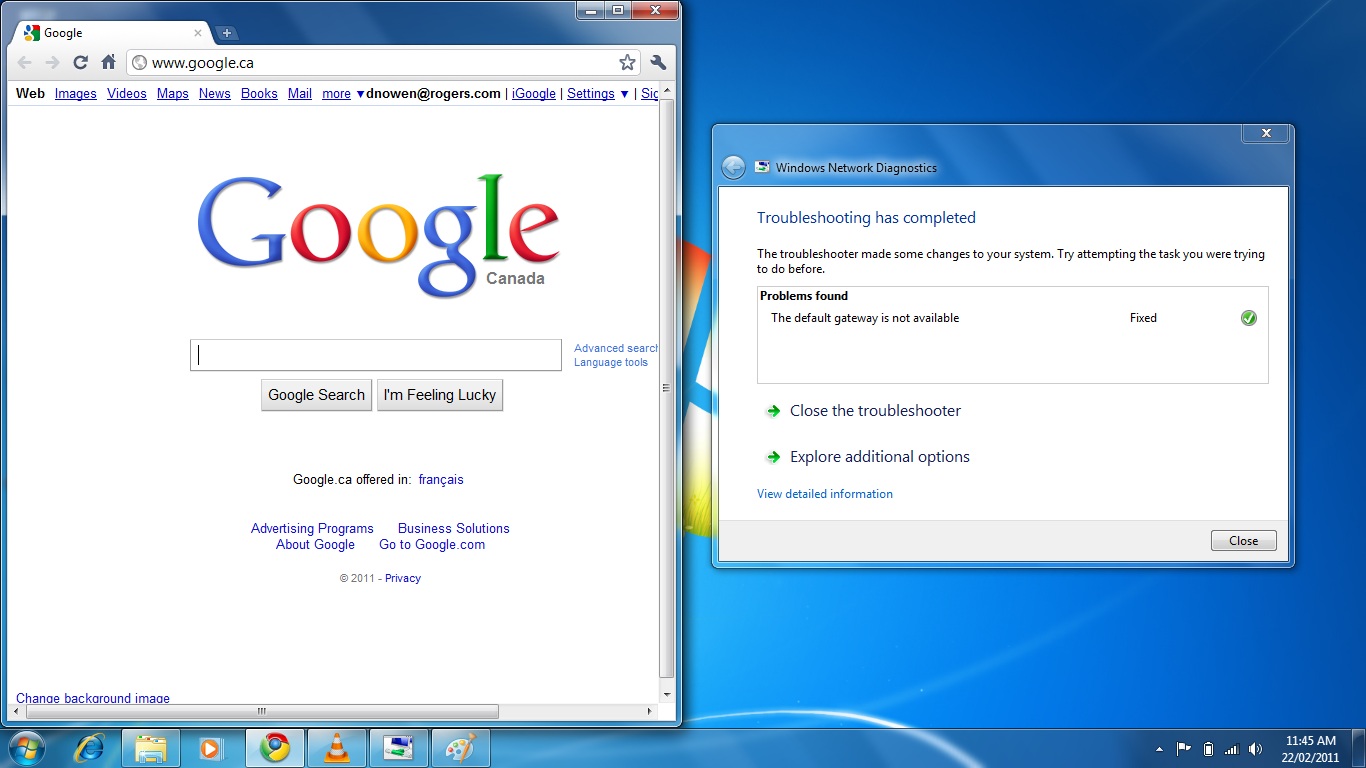Open VLC media player from taskbar
Image resolution: width=1366 pixels, height=768 pixels.
[x=337, y=748]
